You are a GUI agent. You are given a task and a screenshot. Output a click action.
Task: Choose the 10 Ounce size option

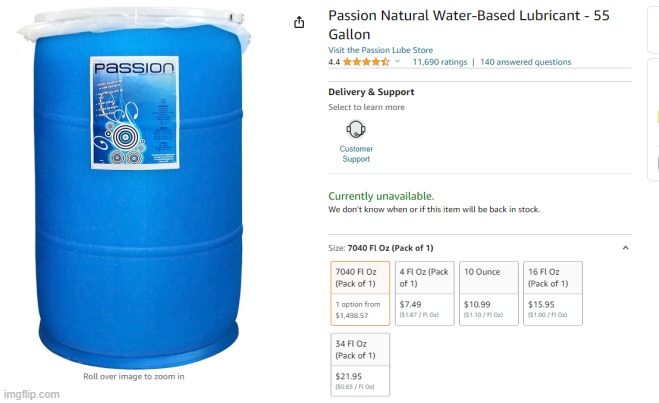pos(489,293)
